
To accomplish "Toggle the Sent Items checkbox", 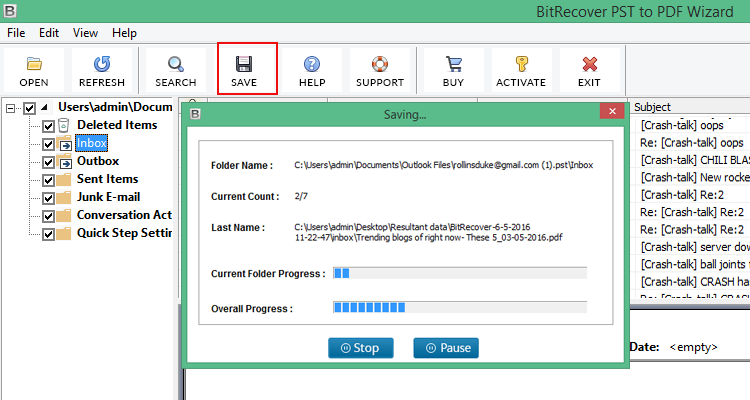I will pos(48,180).
